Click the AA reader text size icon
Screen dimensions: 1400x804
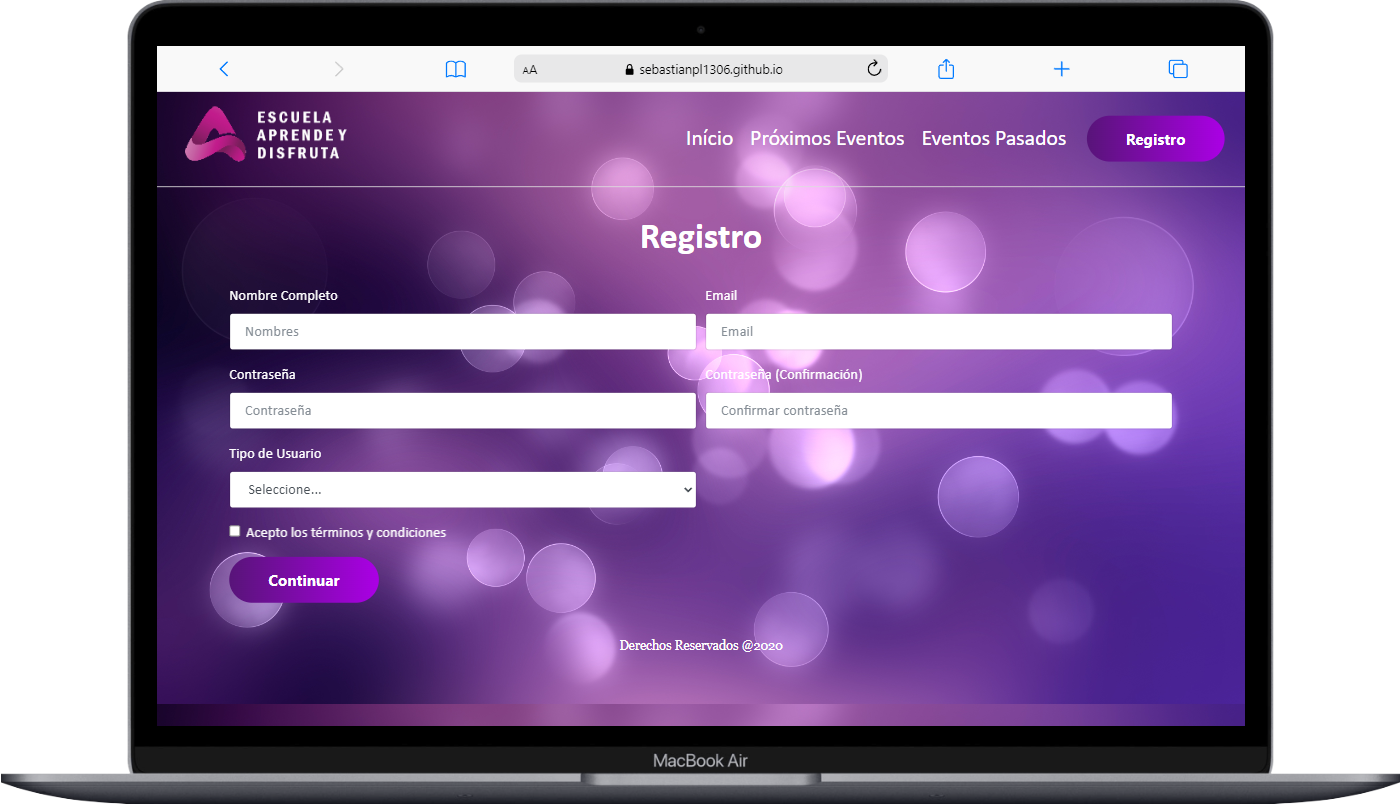(530, 70)
